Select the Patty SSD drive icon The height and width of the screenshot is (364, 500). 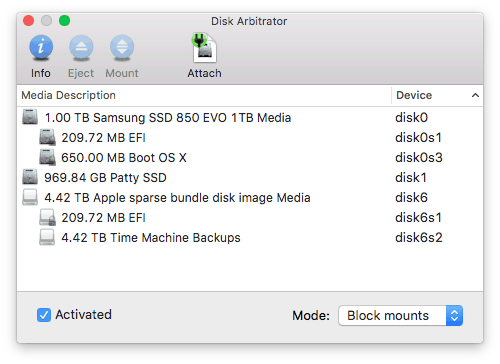[30, 177]
